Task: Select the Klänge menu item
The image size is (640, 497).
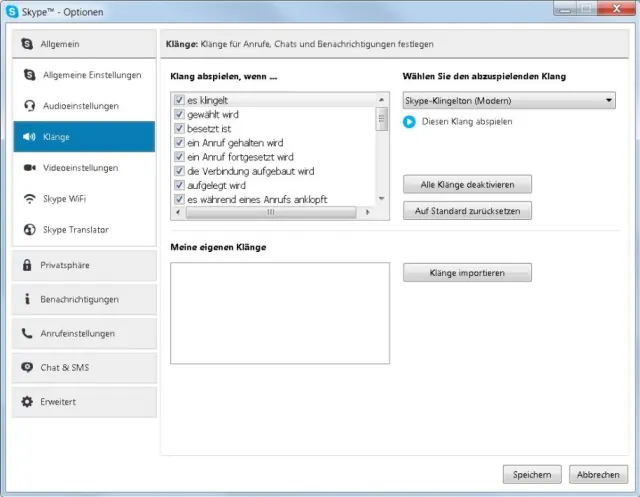Action: click(84, 137)
